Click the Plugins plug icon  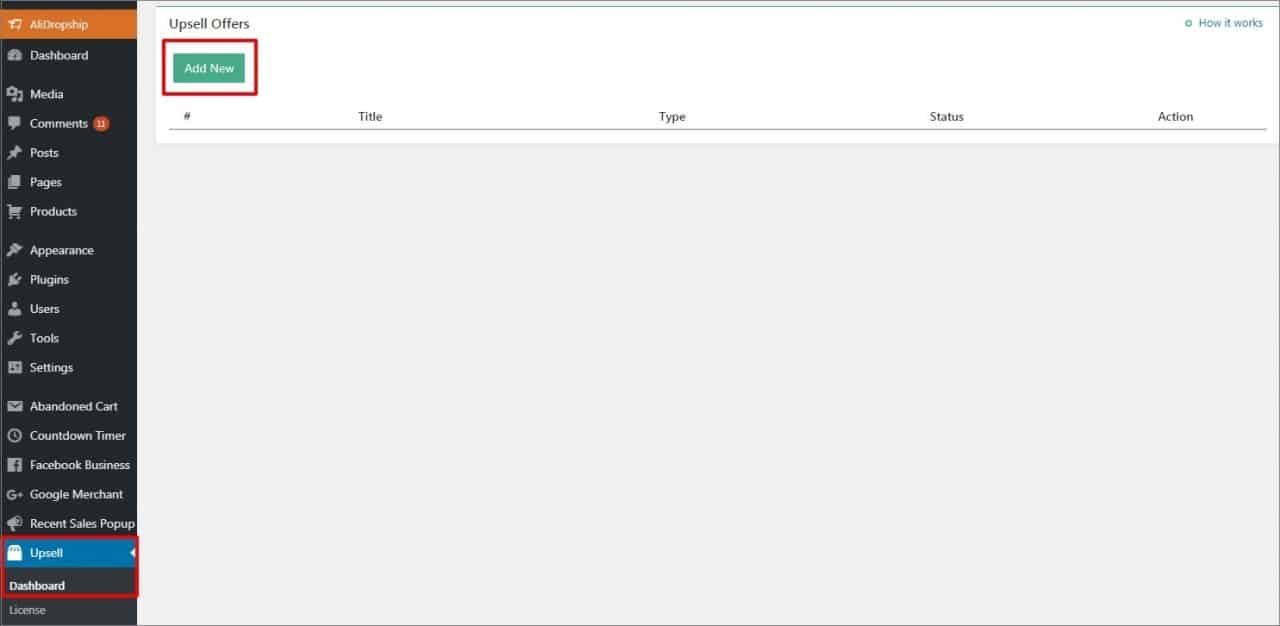click(x=14, y=279)
